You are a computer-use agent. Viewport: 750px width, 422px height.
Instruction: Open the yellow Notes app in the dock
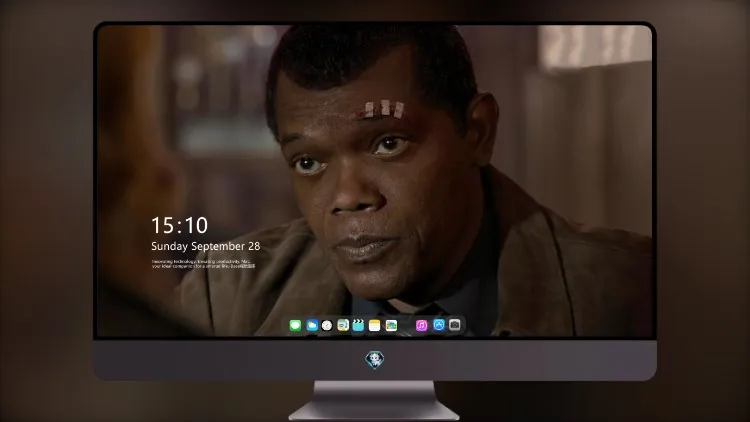[375, 325]
